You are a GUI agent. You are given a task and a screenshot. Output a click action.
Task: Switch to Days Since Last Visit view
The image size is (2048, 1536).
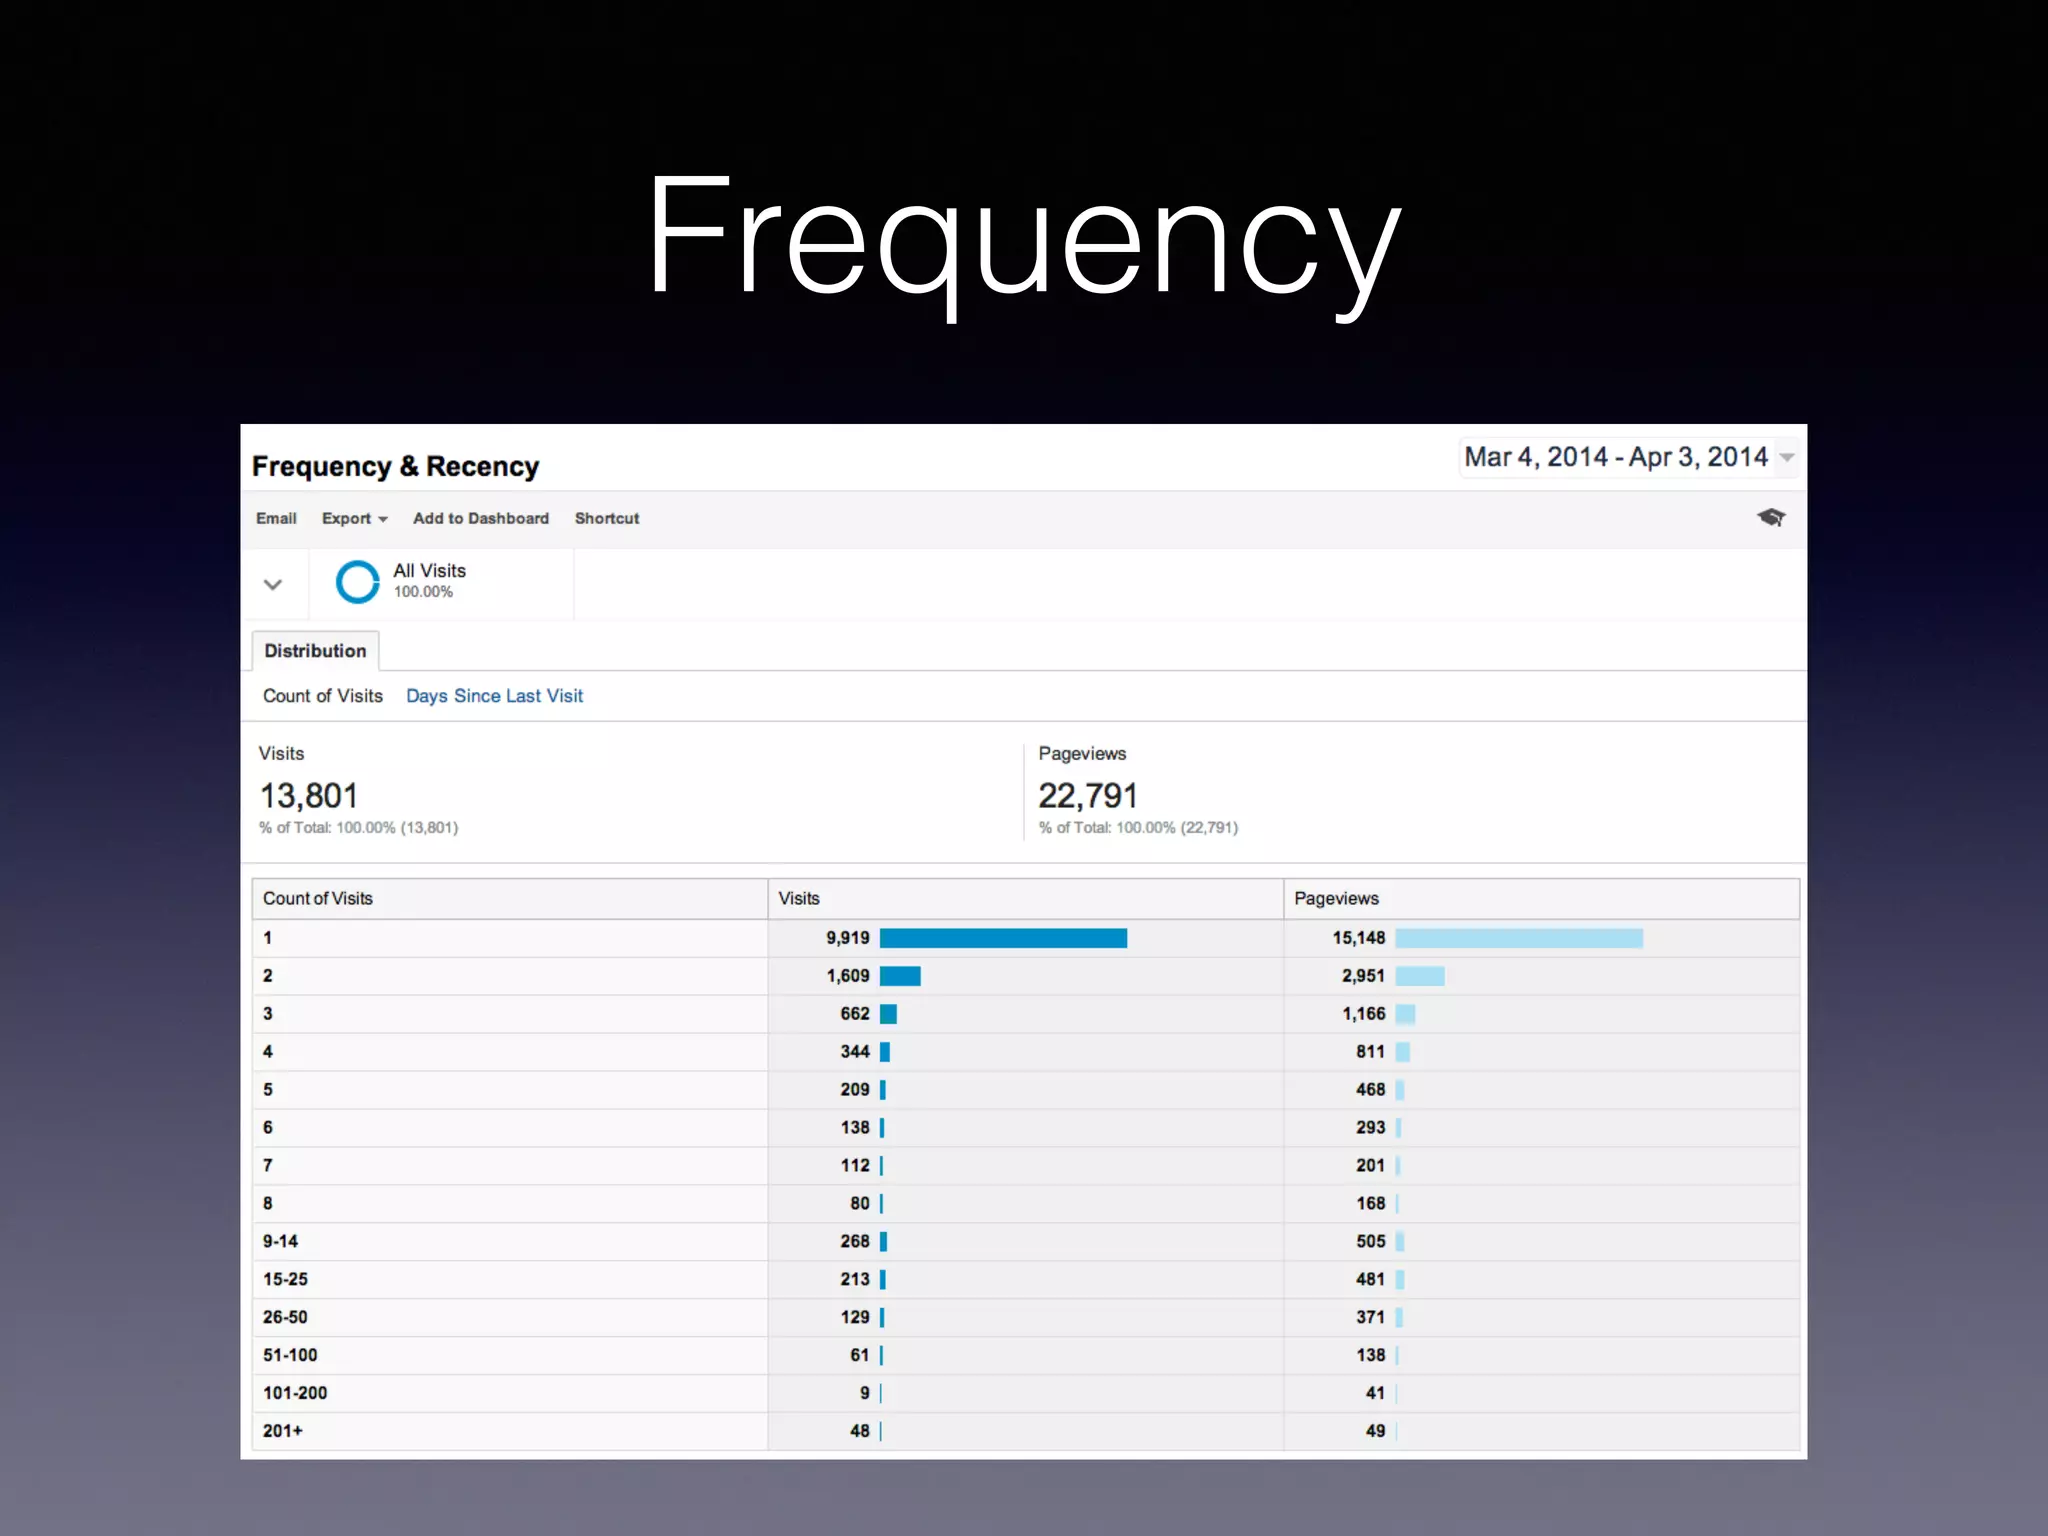[x=494, y=696]
